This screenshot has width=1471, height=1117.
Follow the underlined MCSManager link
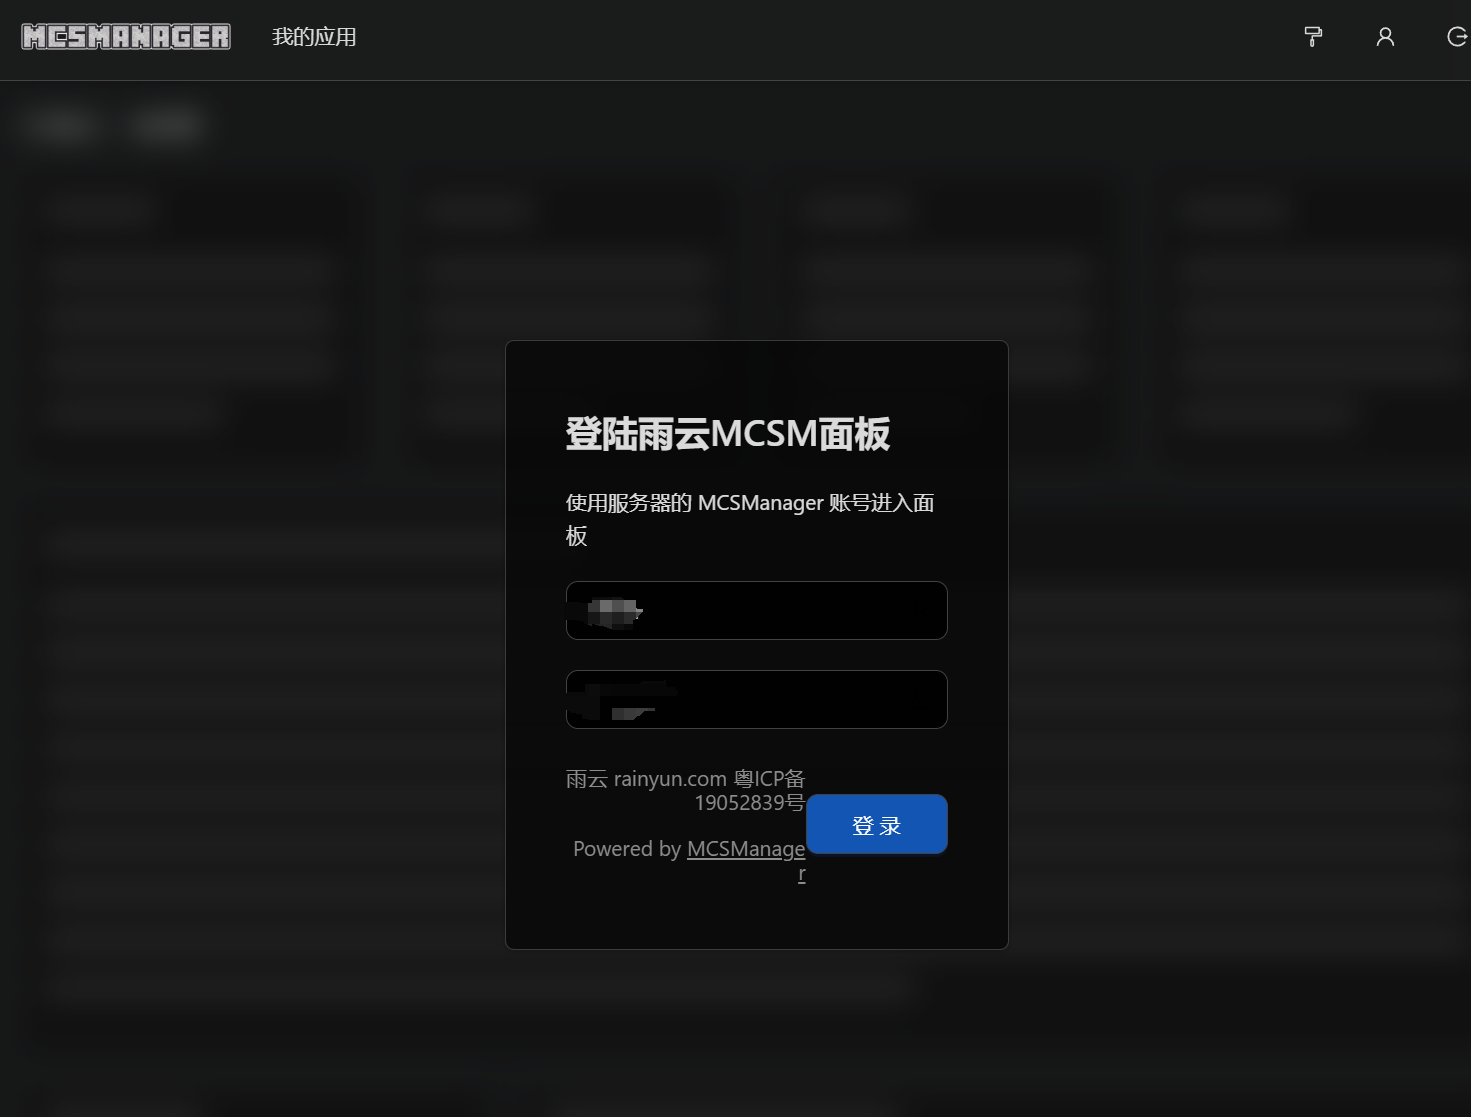coord(746,849)
